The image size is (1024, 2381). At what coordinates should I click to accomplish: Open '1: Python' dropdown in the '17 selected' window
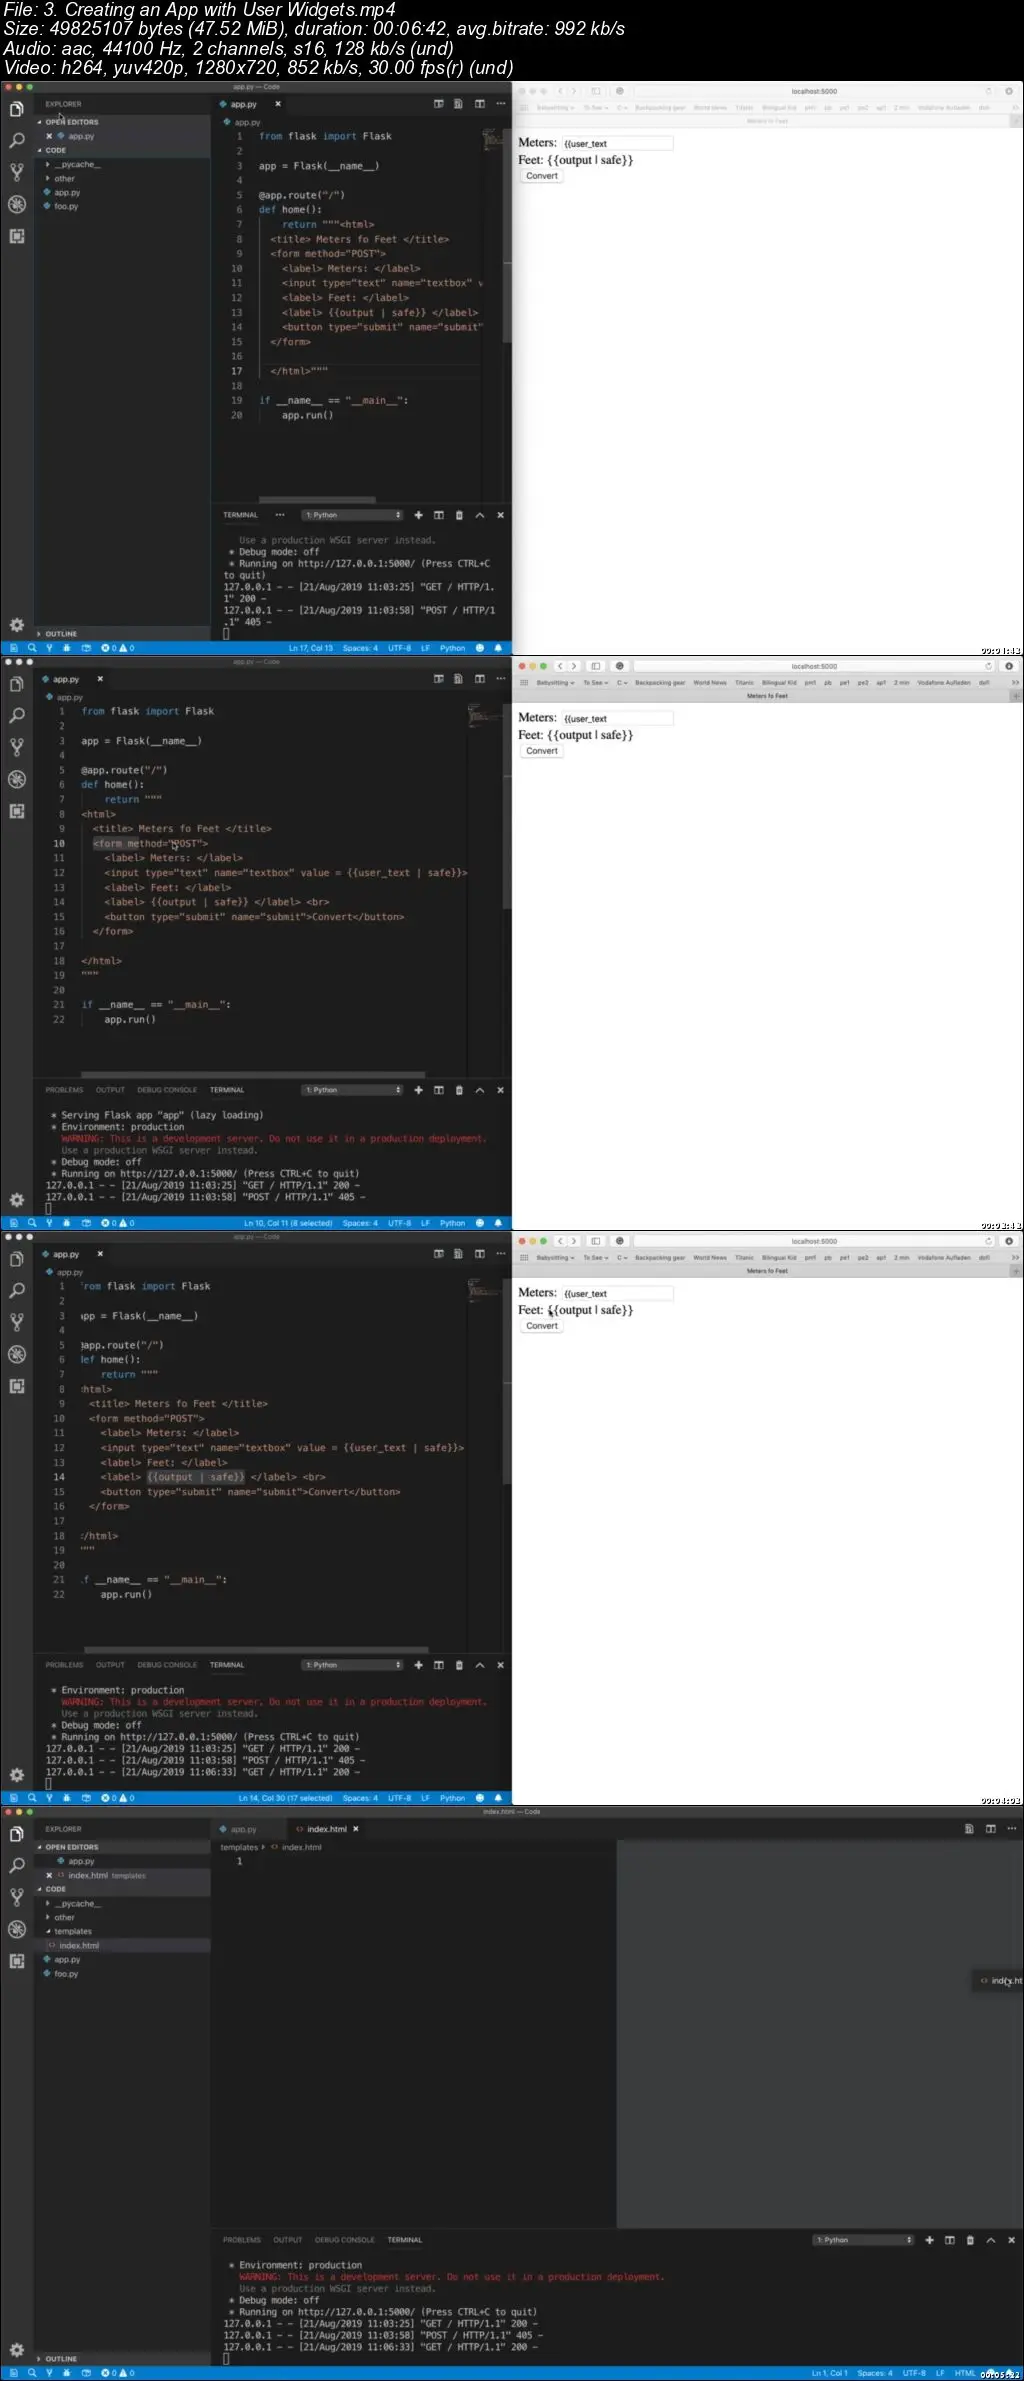[352, 1665]
